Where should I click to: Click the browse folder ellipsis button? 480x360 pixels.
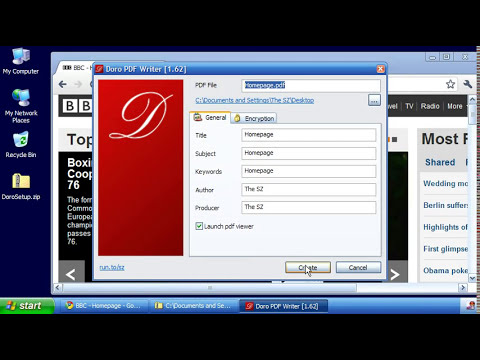pyautogui.click(x=374, y=100)
